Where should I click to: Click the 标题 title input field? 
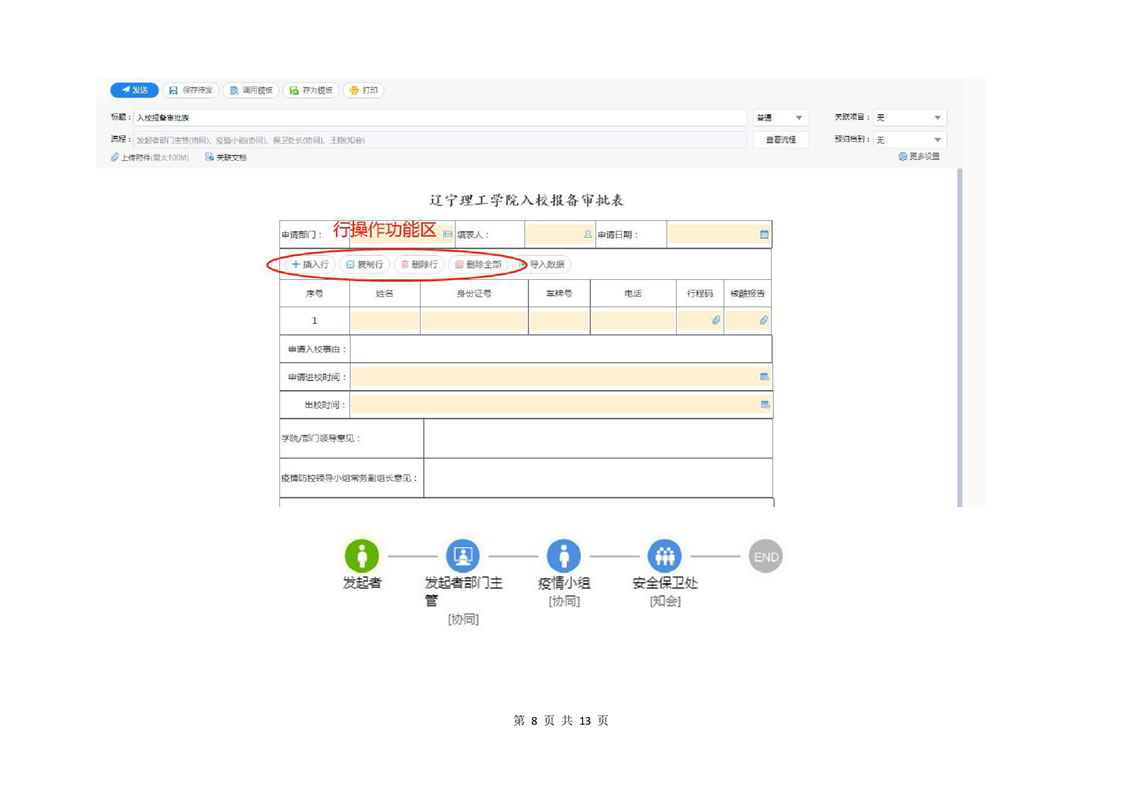coord(440,117)
